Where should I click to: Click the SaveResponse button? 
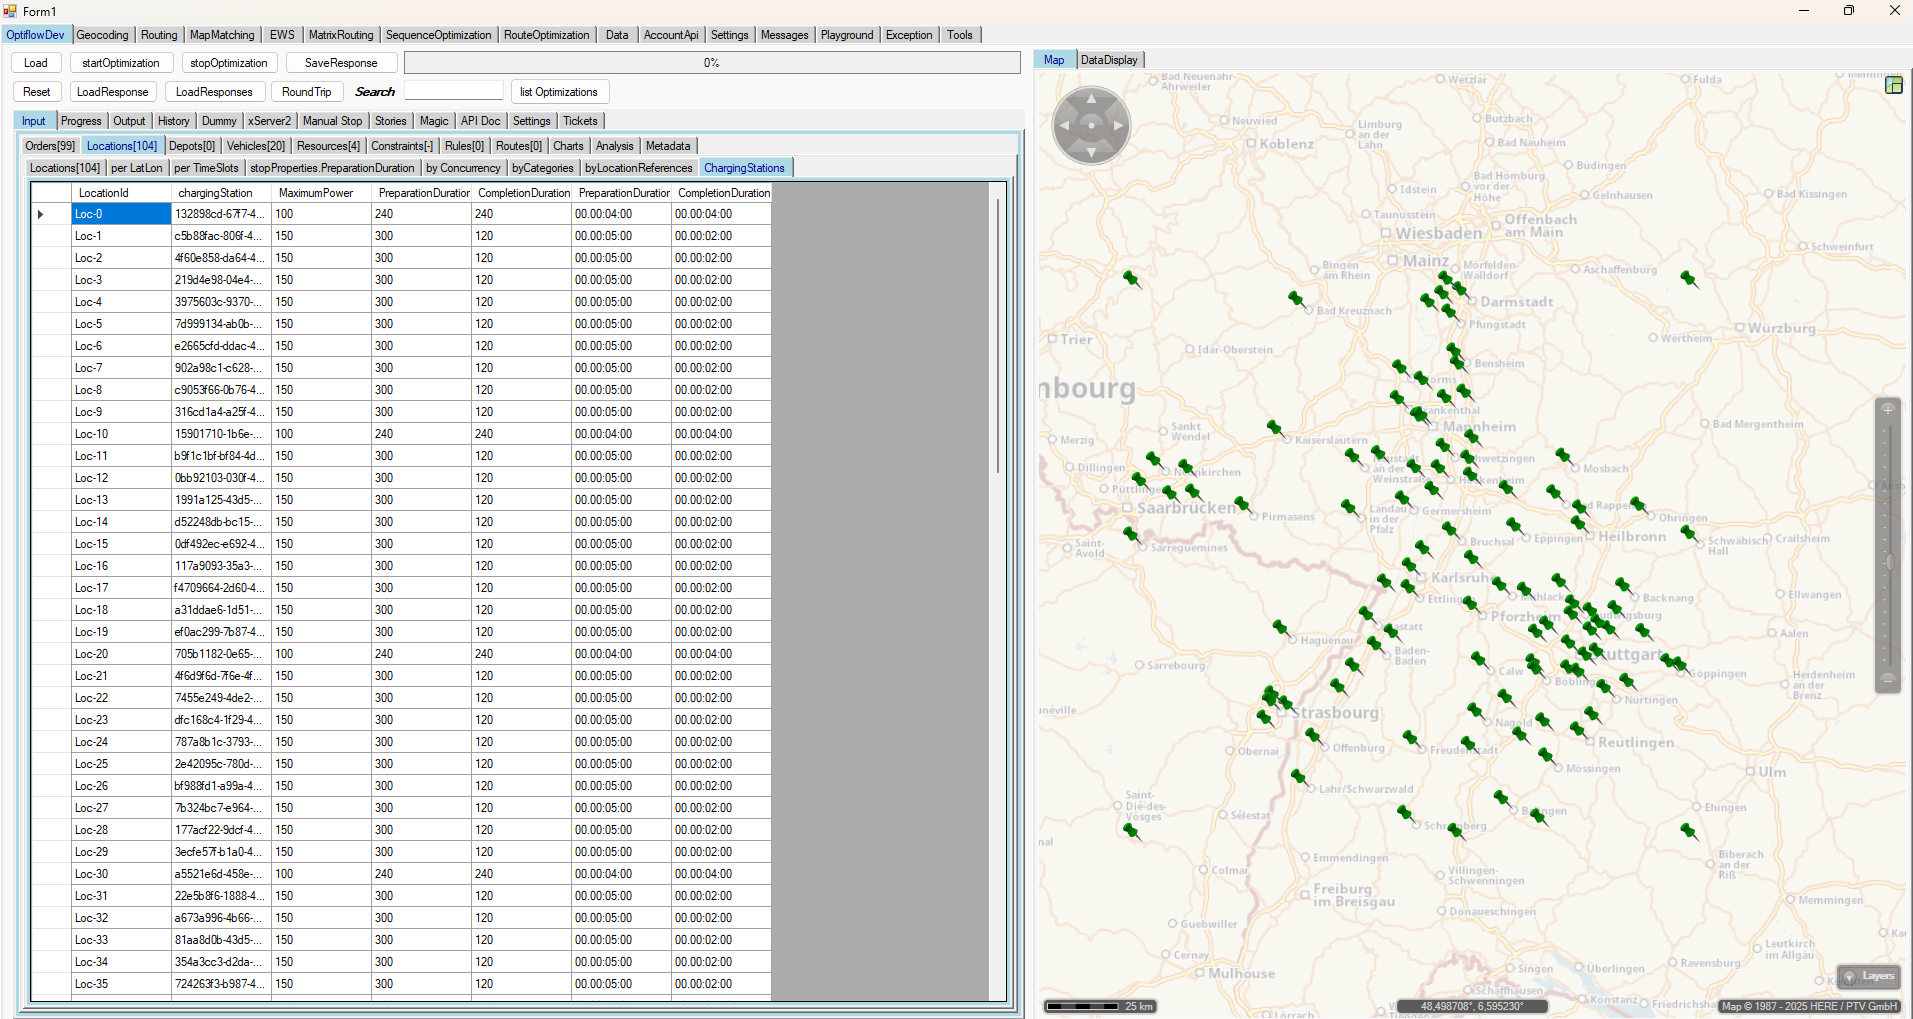341,63
